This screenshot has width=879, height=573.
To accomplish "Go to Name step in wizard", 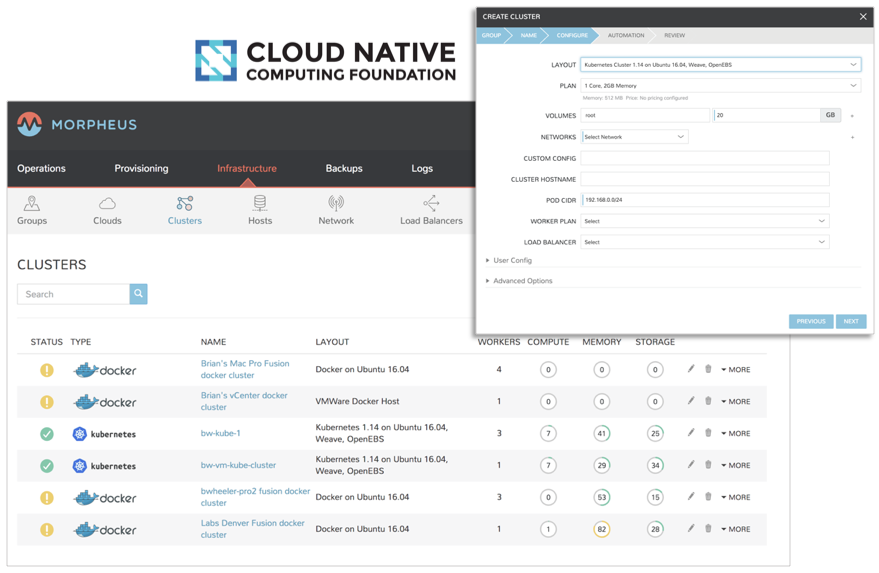I will pyautogui.click(x=529, y=35).
